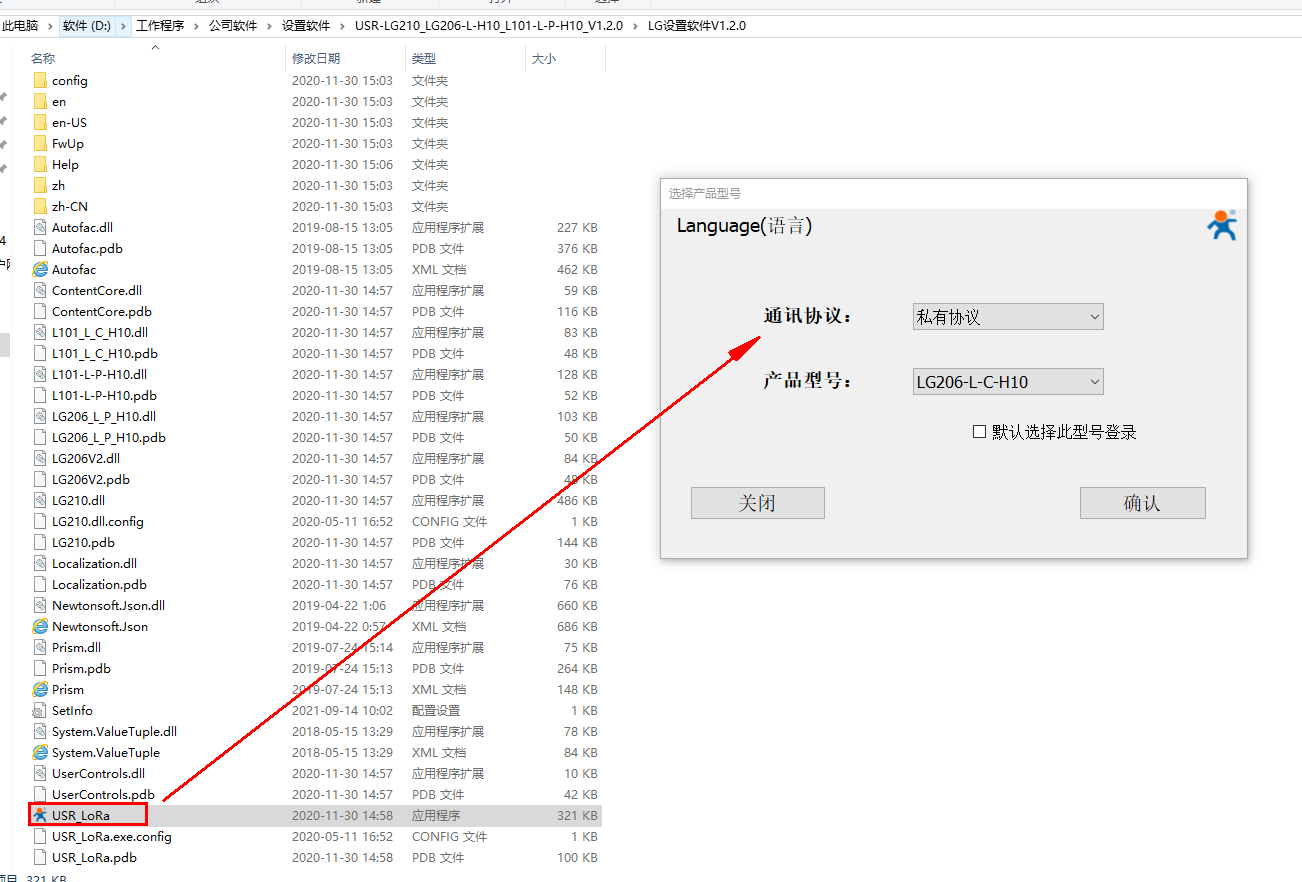1302x882 pixels.
Task: Click the SetInfo configuration file icon
Action: pyautogui.click(x=40, y=710)
